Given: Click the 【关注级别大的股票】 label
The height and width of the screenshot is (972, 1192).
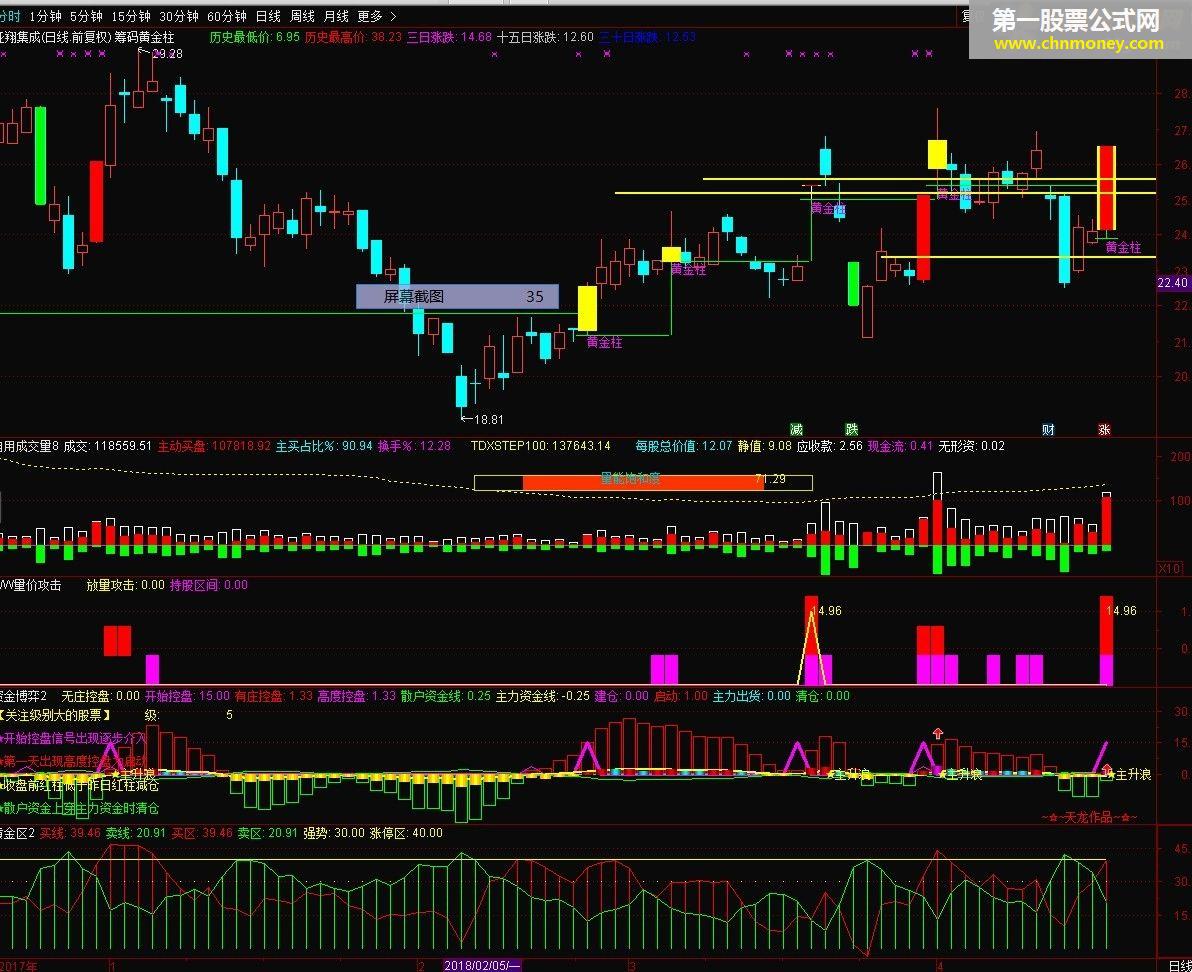Looking at the screenshot, I should [55, 715].
